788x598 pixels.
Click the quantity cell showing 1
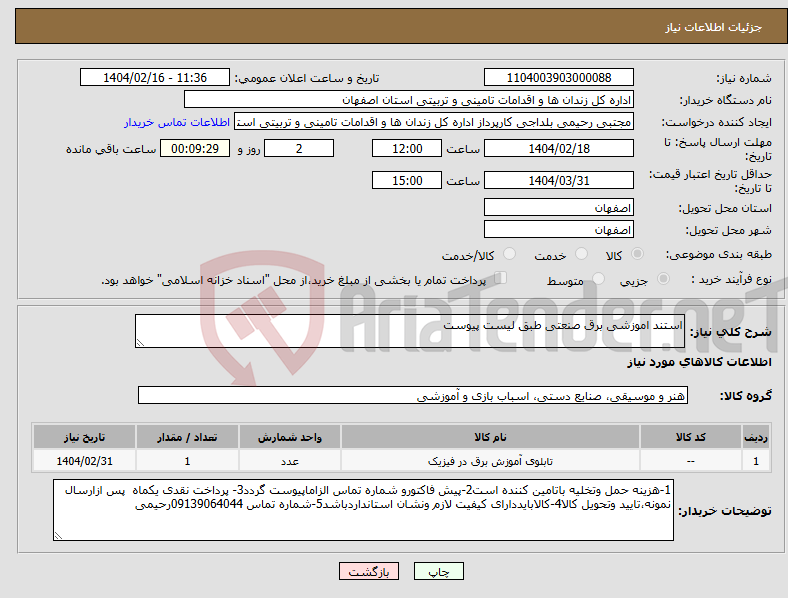coord(187,461)
